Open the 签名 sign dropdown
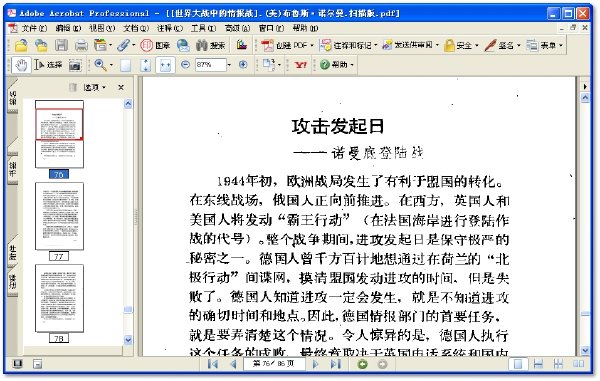The width and height of the screenshot is (600, 381). 519,46
